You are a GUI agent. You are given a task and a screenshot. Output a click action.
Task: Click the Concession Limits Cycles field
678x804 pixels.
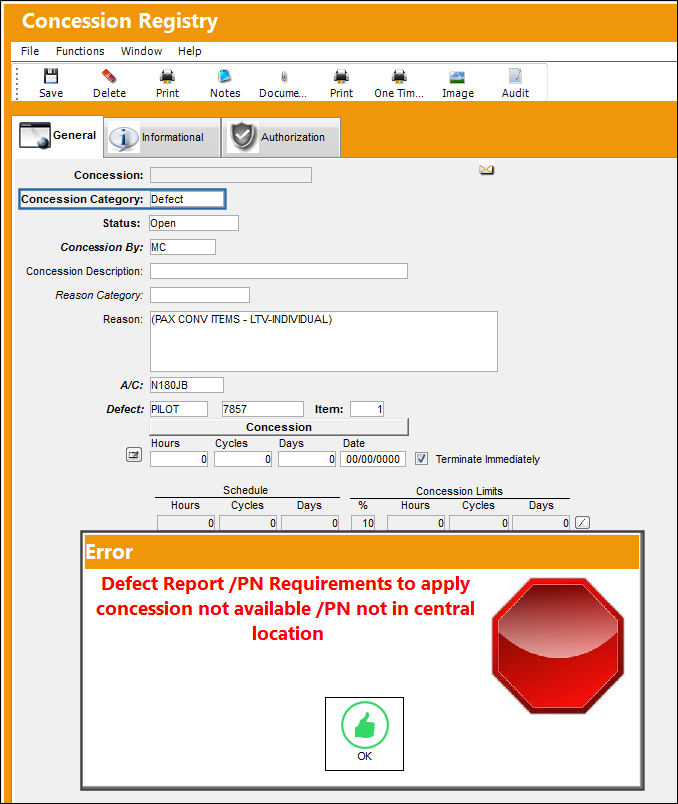tap(479, 523)
